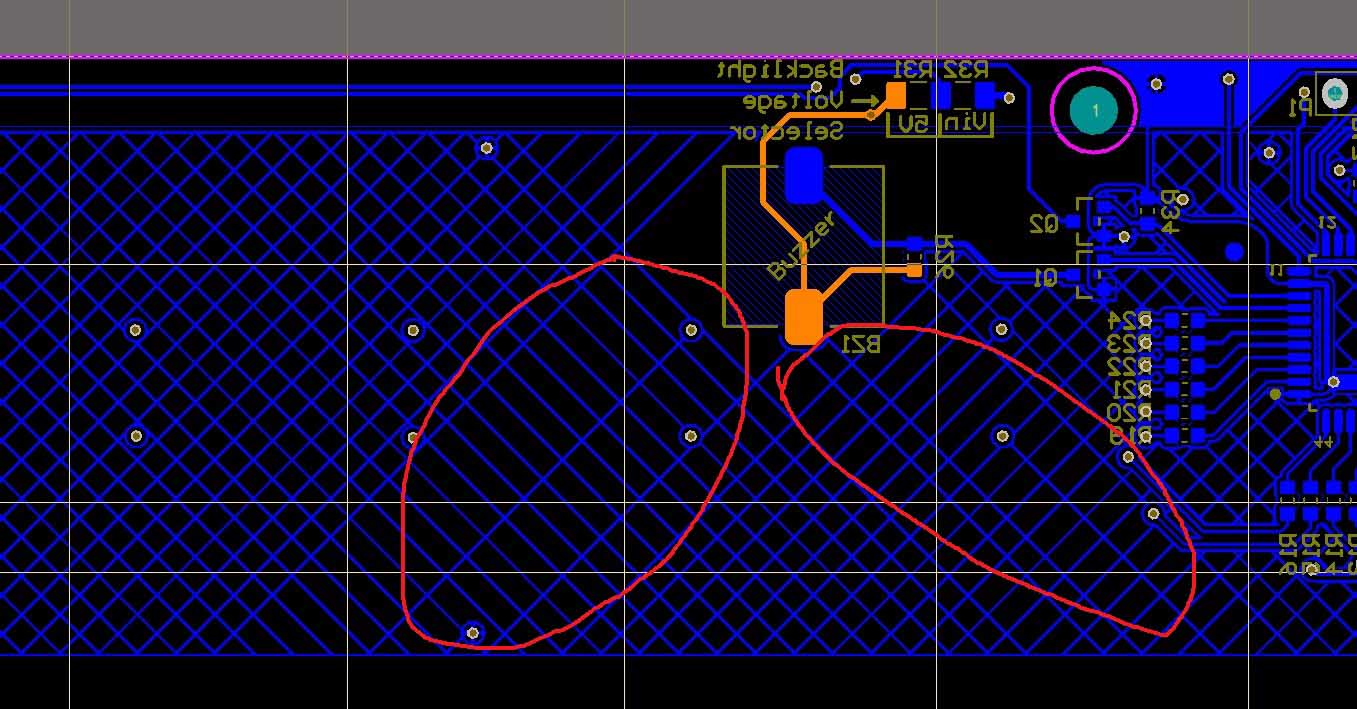The width and height of the screenshot is (1357, 709).
Task: Click the BZ1 designator label
Action: point(861,344)
